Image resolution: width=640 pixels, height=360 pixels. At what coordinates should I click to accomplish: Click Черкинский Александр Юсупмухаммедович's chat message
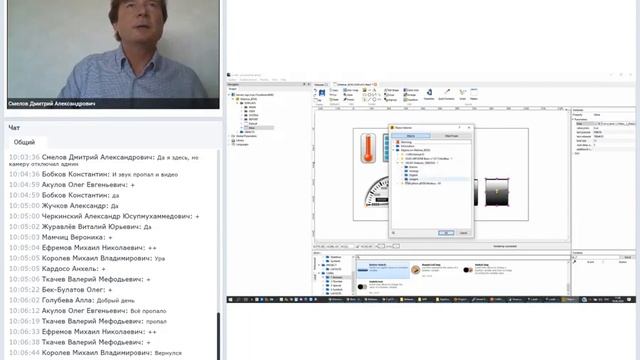[104, 216]
